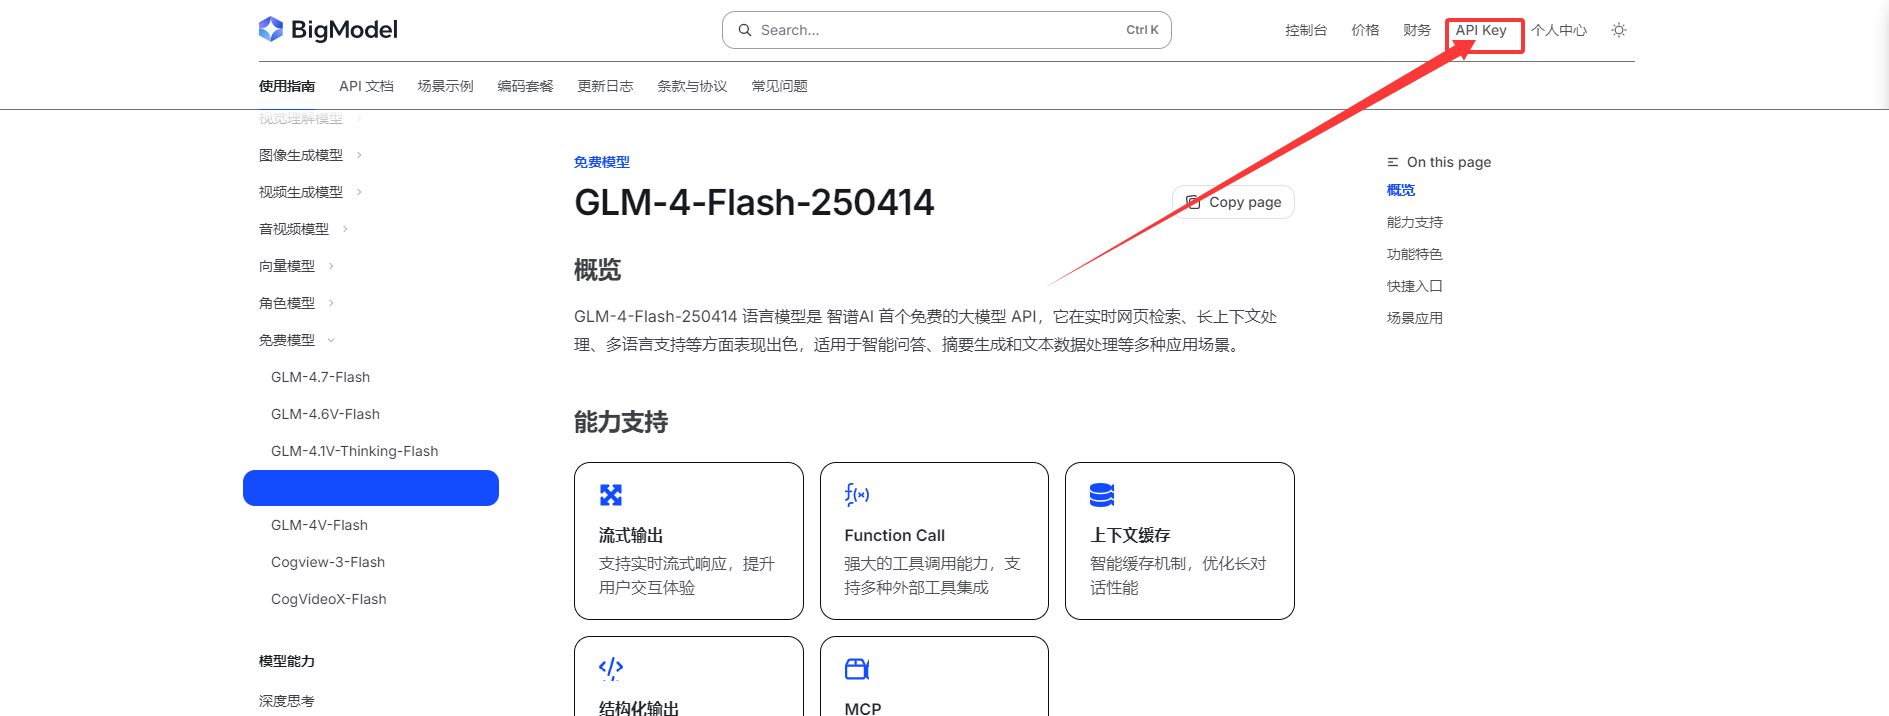Click the 角色模型 sidebar label

click(287, 303)
